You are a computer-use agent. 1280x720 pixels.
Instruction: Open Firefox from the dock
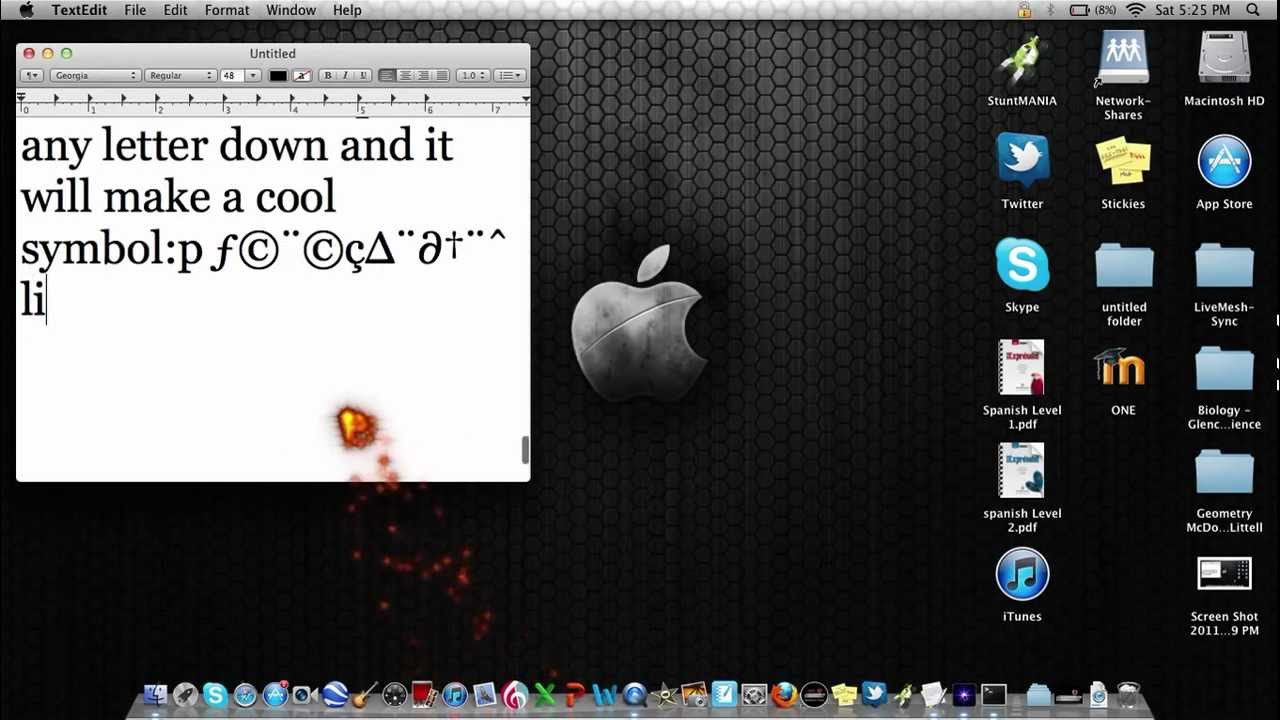784,694
